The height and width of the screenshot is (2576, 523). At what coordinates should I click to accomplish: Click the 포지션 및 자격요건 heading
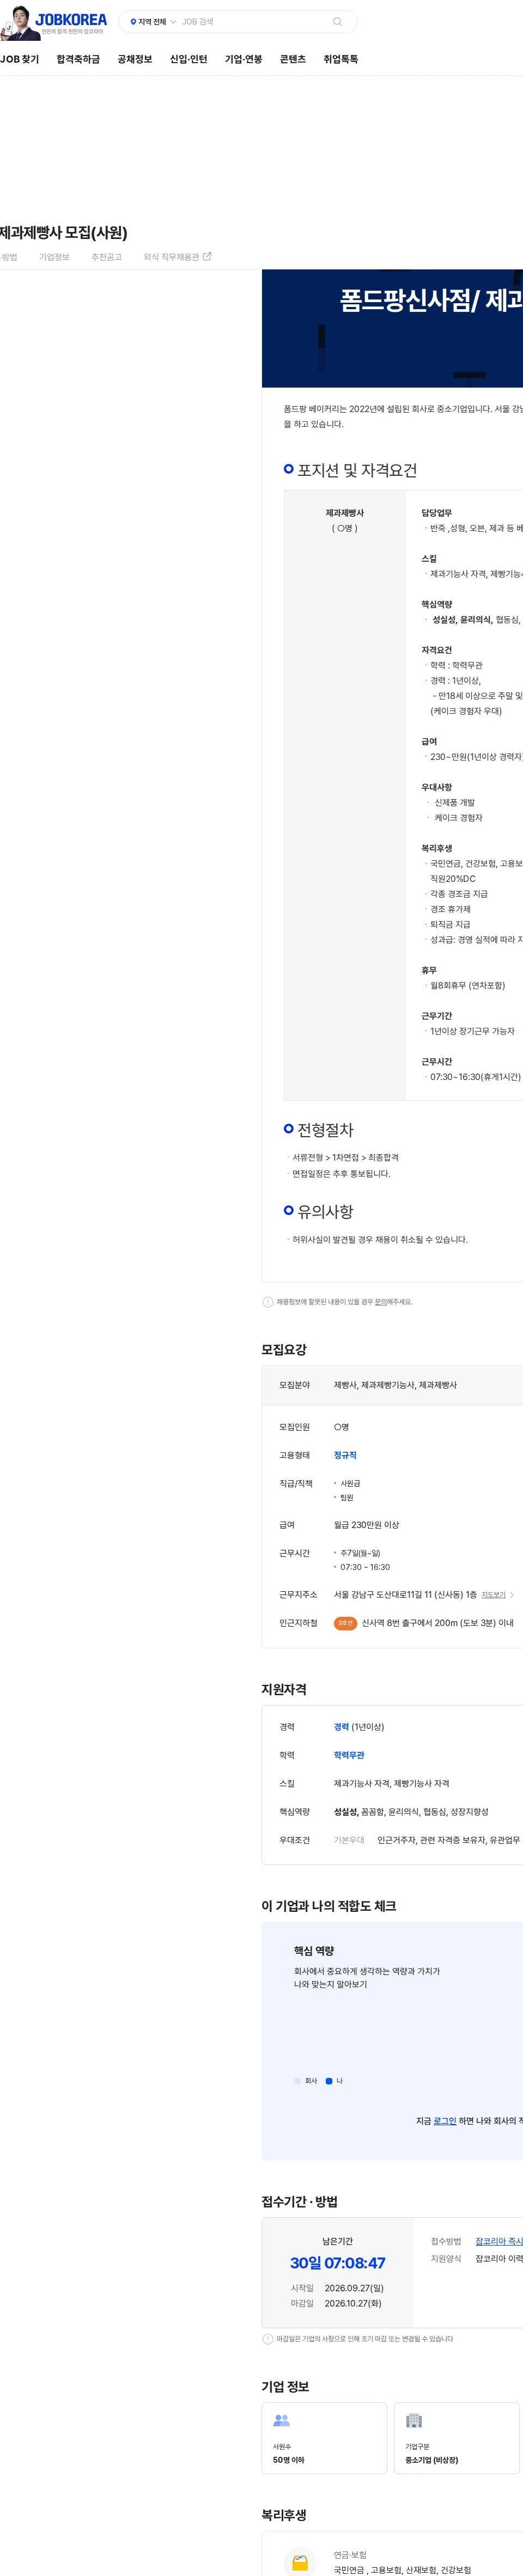(357, 470)
